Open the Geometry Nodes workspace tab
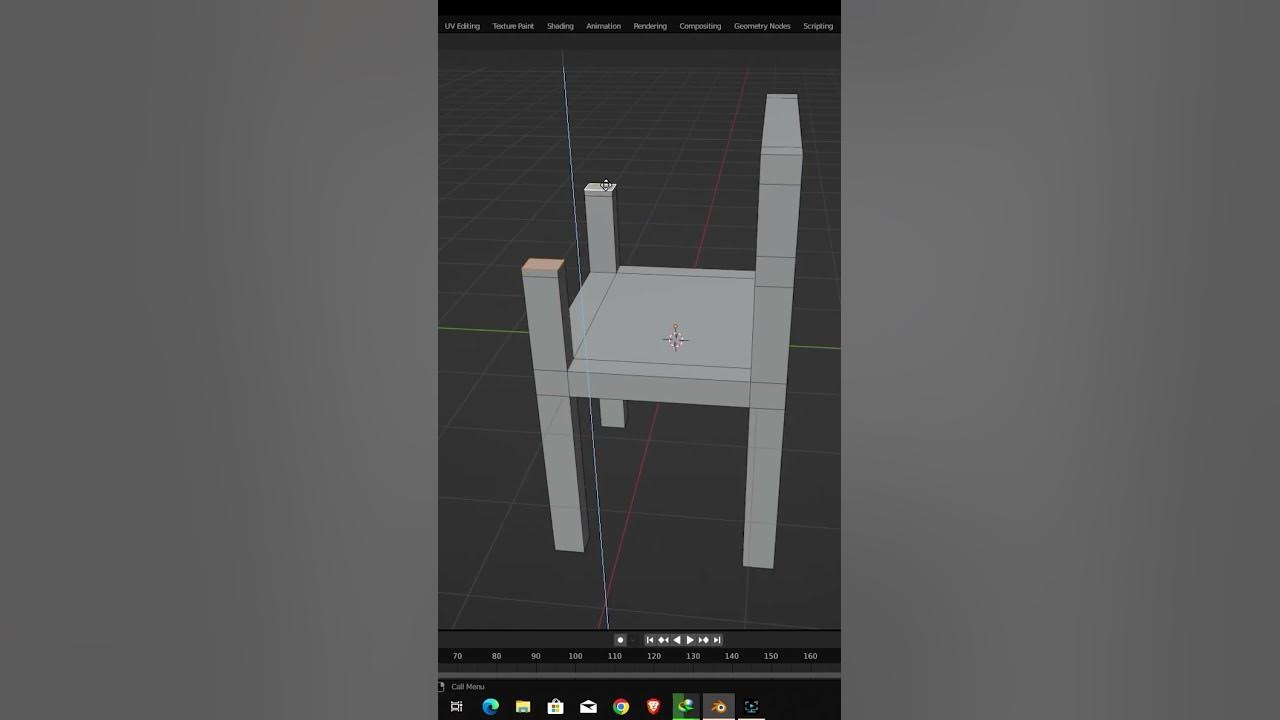 tap(762, 26)
